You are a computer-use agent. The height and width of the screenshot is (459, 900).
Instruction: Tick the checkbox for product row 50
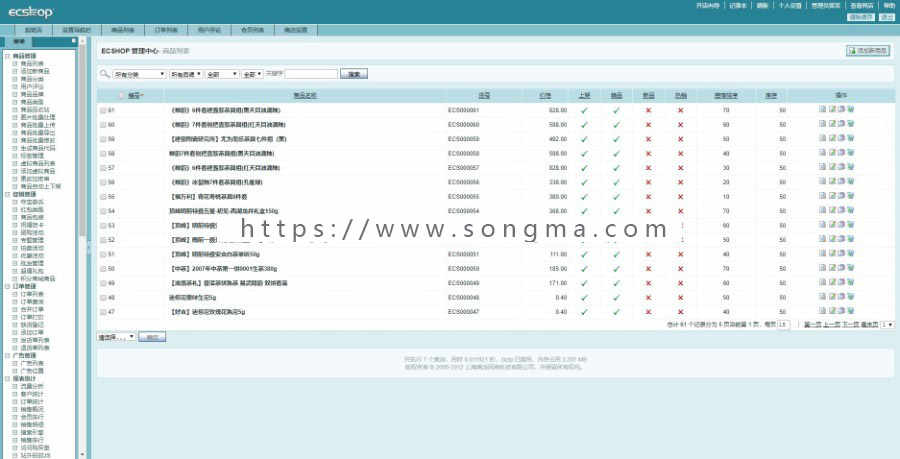pyautogui.click(x=103, y=269)
